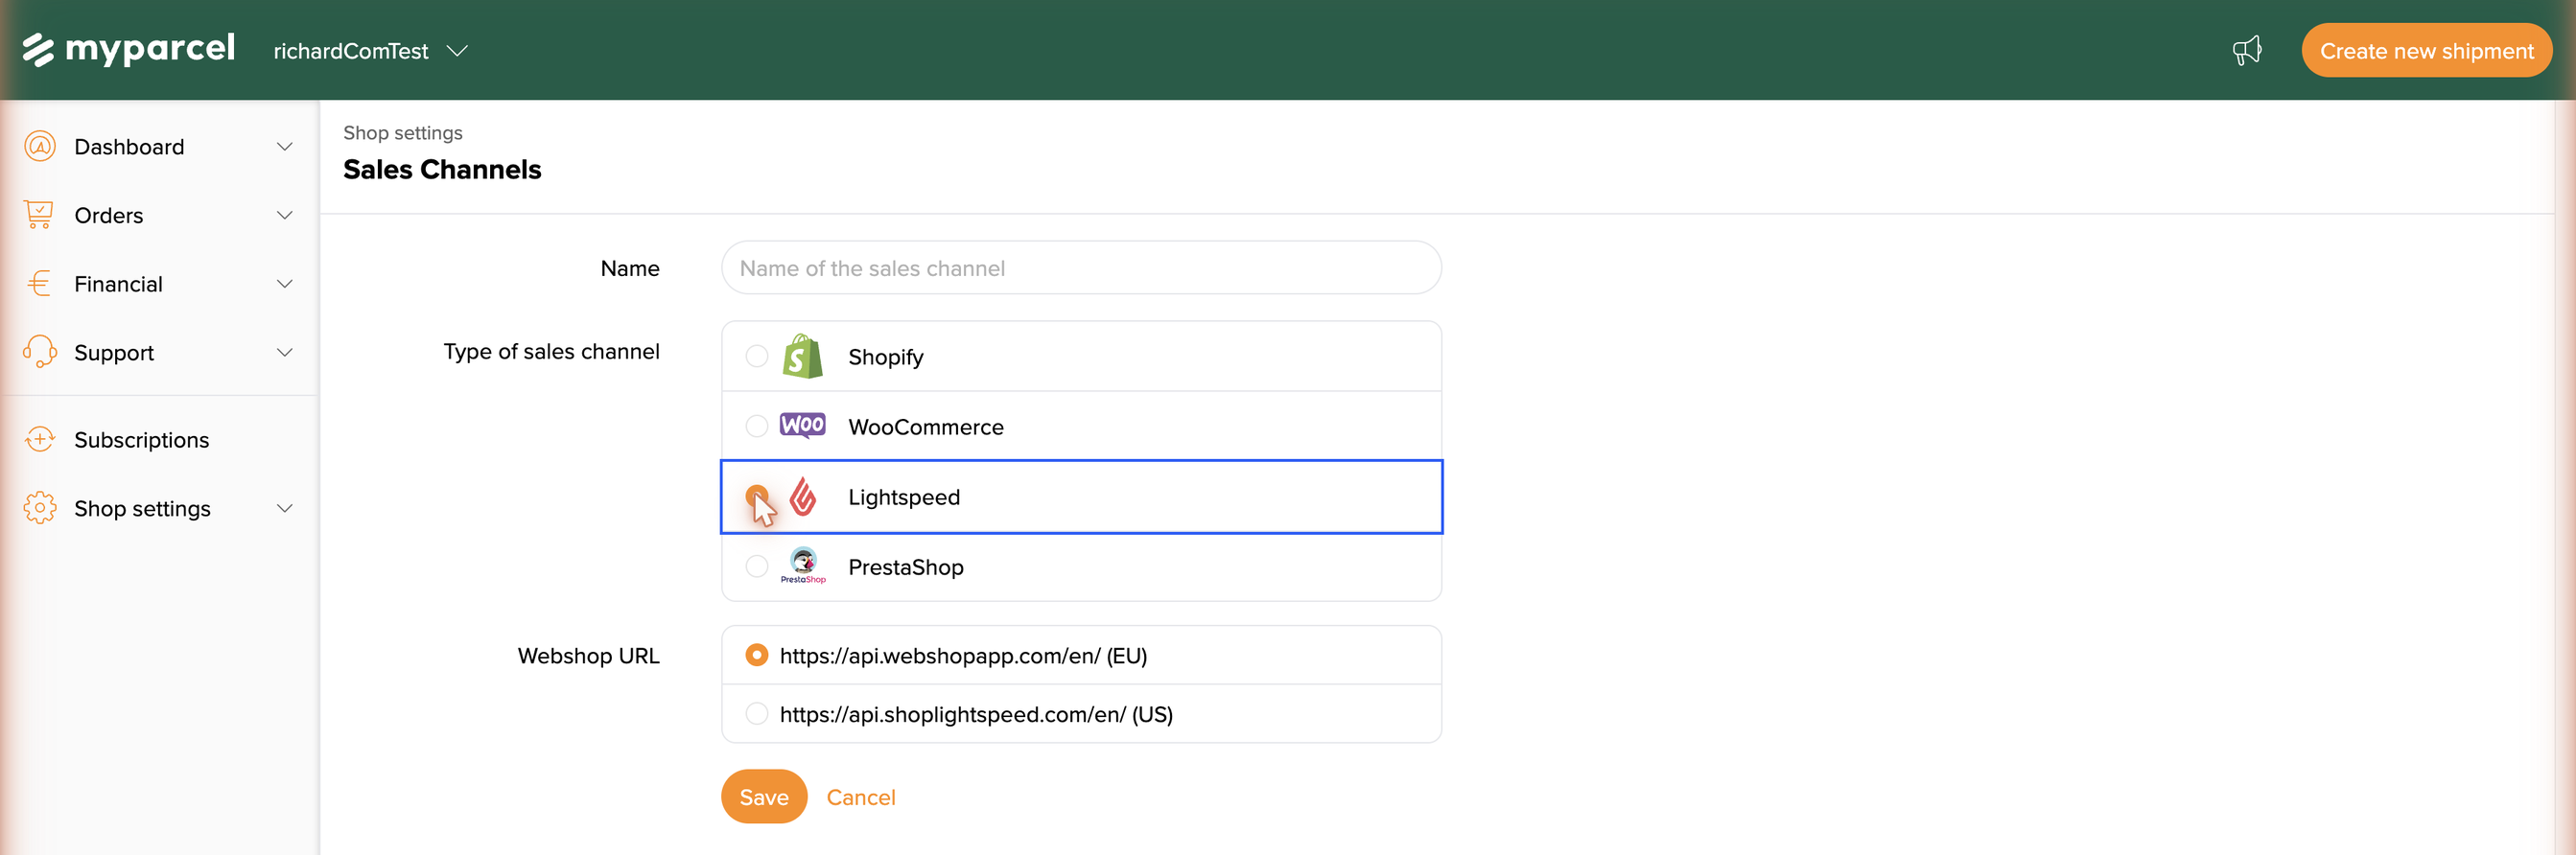Open the richardComTest shop dropdown

point(370,51)
